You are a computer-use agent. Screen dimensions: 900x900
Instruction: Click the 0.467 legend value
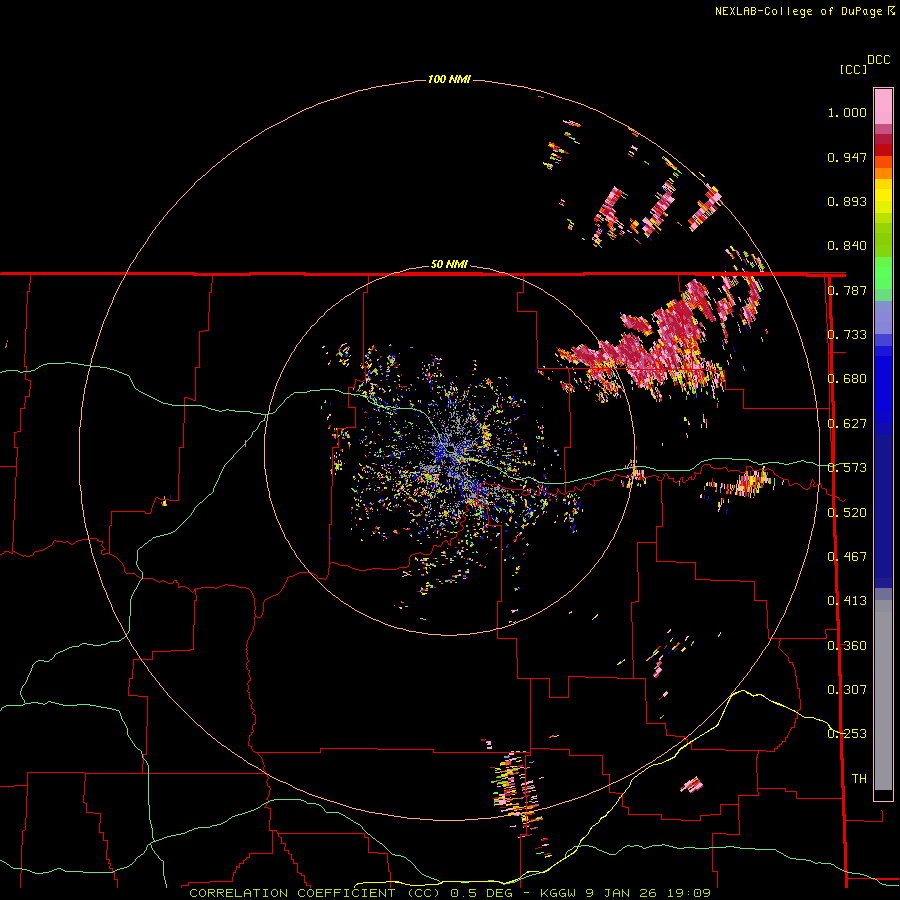click(x=847, y=557)
